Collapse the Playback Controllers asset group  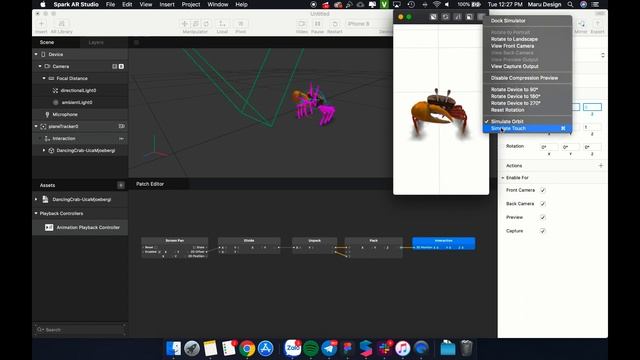tap(36, 213)
